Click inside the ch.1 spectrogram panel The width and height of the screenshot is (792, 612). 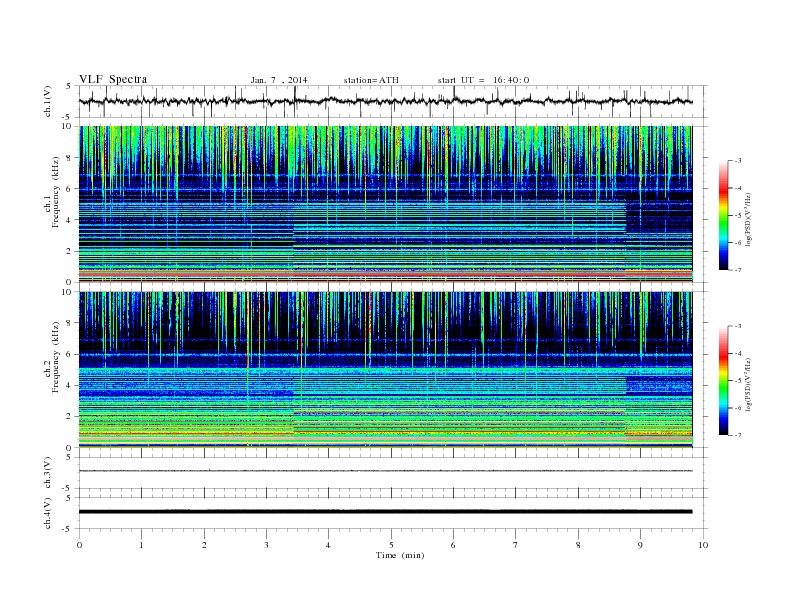tap(385, 204)
